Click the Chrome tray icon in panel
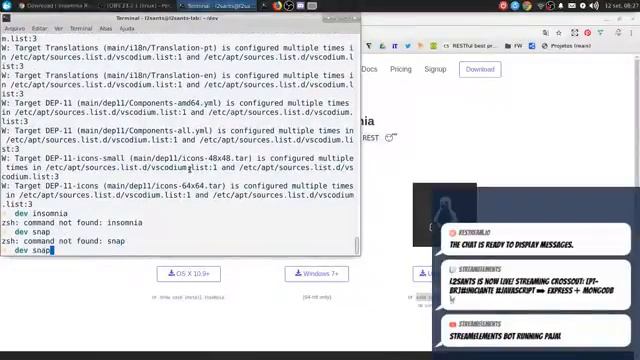 527,6
